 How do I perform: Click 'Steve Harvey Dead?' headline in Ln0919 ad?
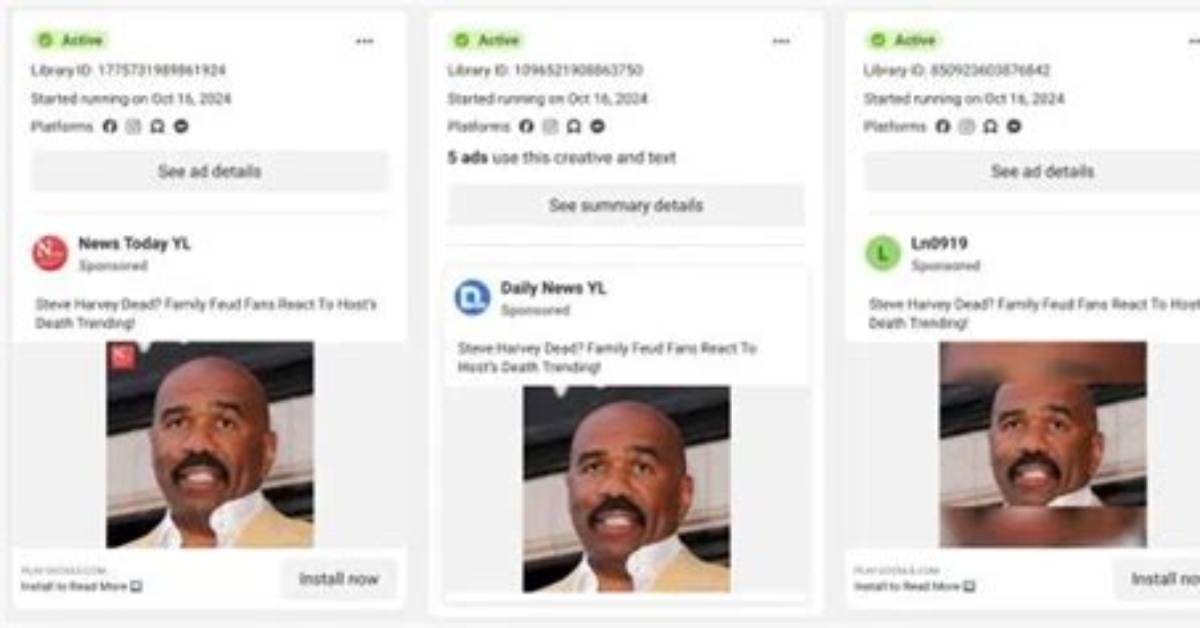pyautogui.click(x=1034, y=313)
